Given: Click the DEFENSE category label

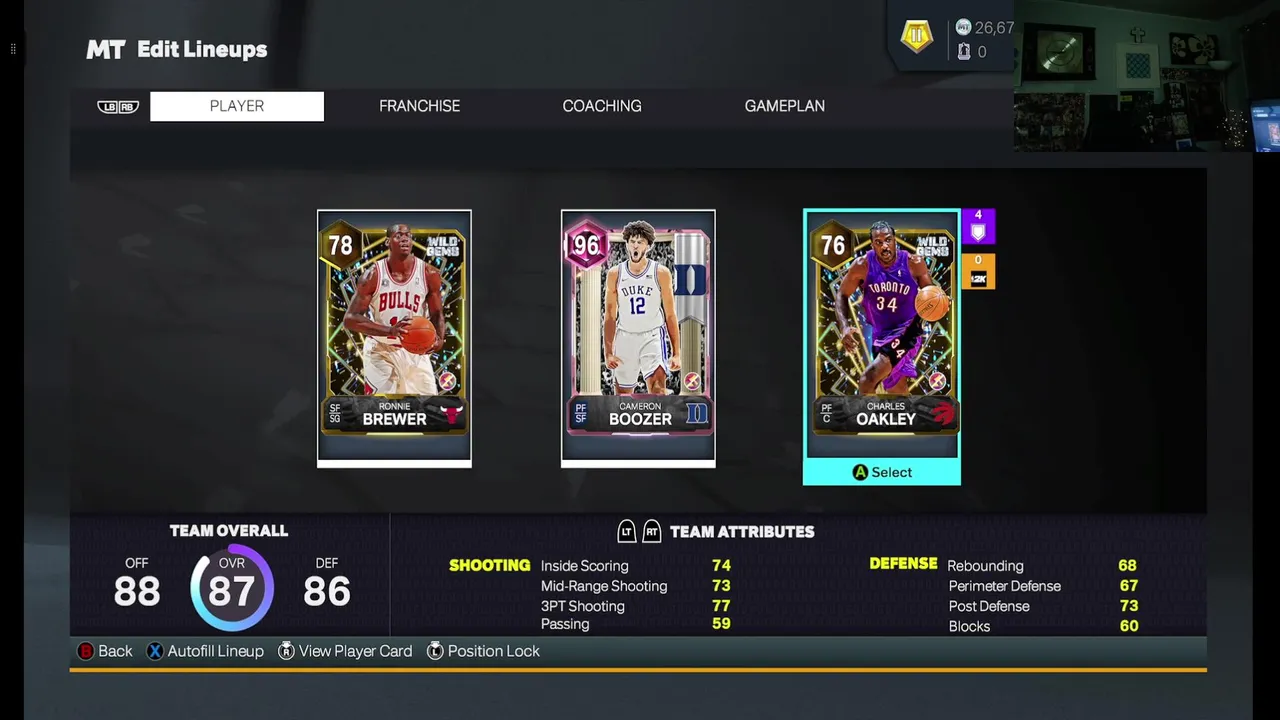Looking at the screenshot, I should 903,564.
